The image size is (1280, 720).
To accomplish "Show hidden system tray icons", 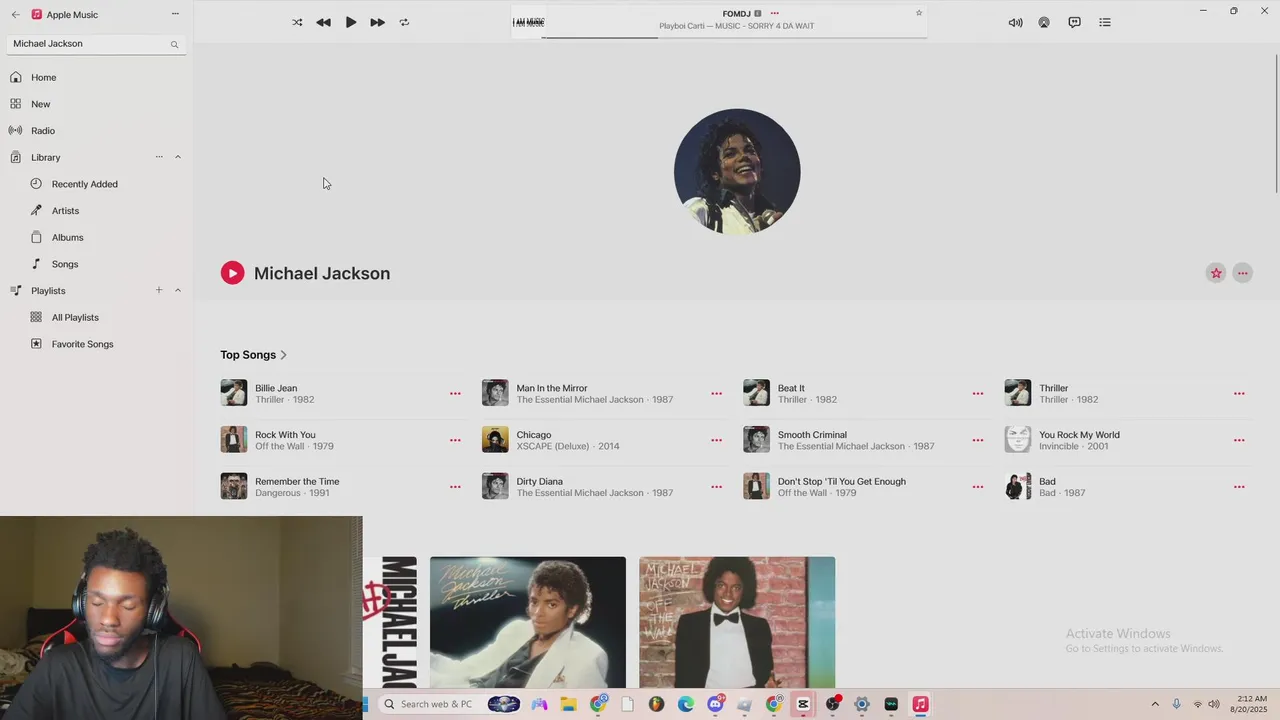I will tap(1155, 704).
